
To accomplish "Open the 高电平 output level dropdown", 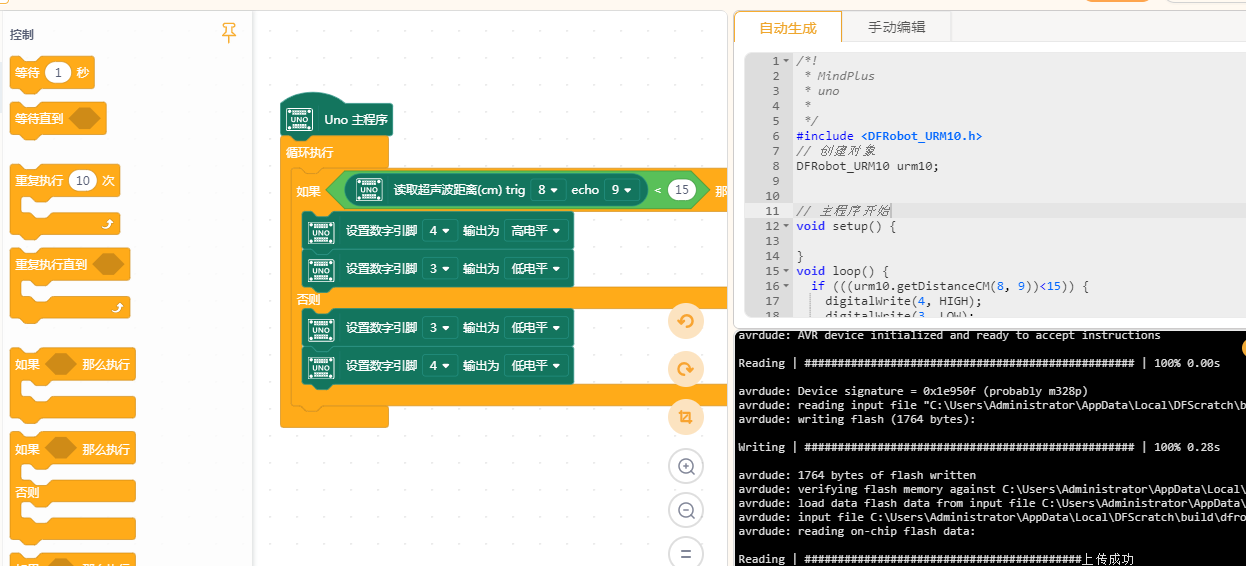I will (x=536, y=231).
